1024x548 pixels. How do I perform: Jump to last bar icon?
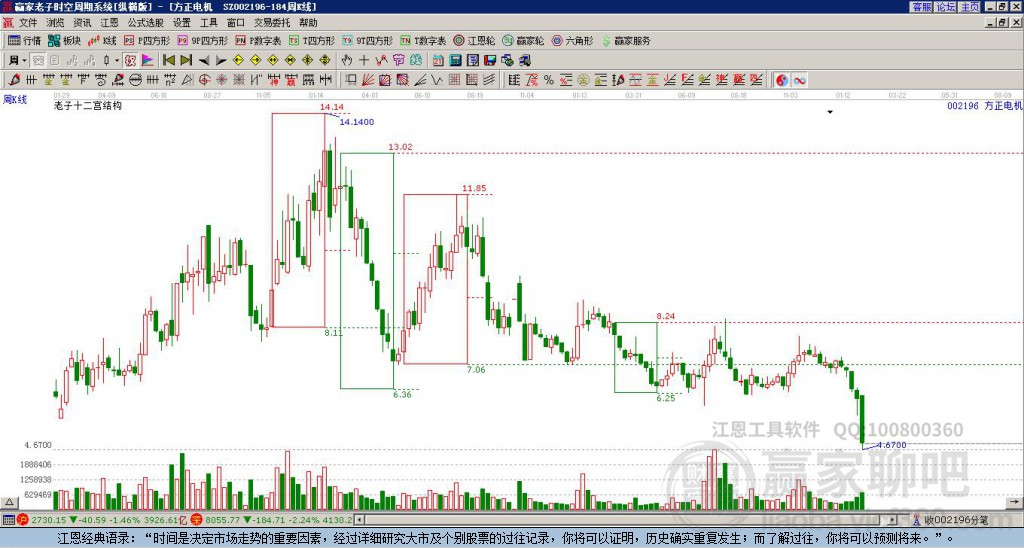pos(185,61)
